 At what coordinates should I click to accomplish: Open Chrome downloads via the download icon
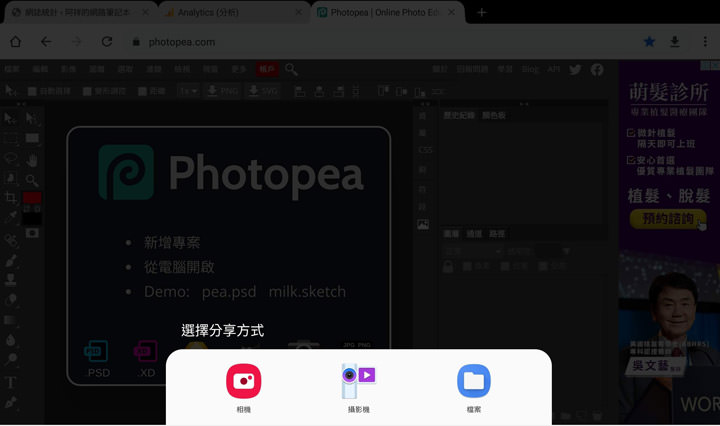(675, 42)
